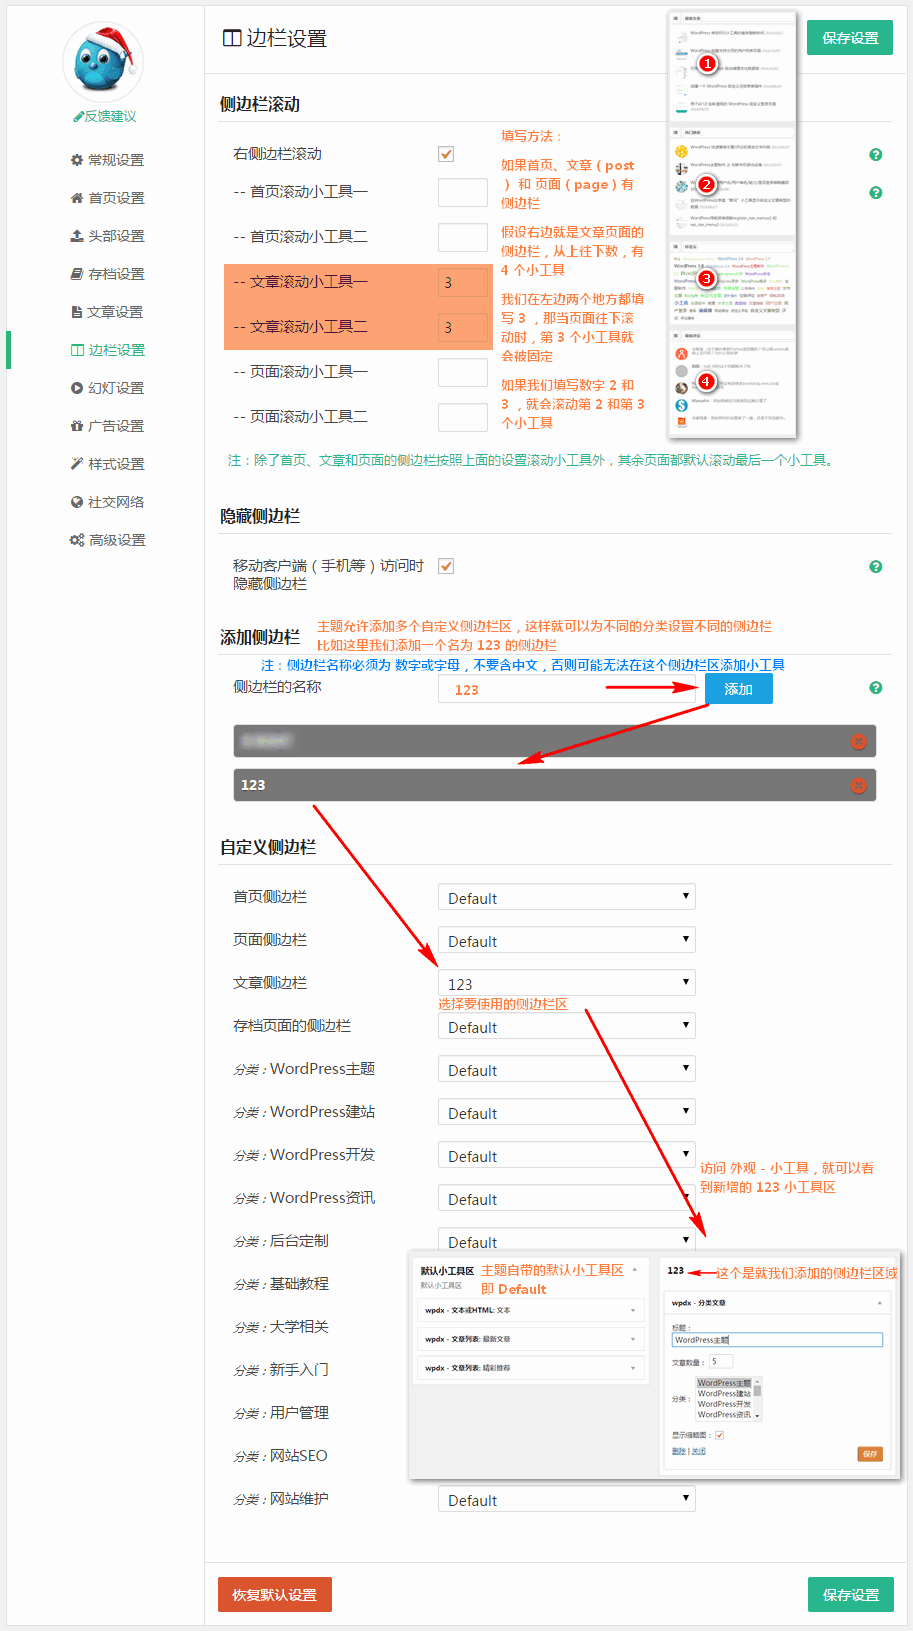The width and height of the screenshot is (913, 1631).
Task: Click the document icon beside 文章设置
Action: pyautogui.click(x=77, y=312)
